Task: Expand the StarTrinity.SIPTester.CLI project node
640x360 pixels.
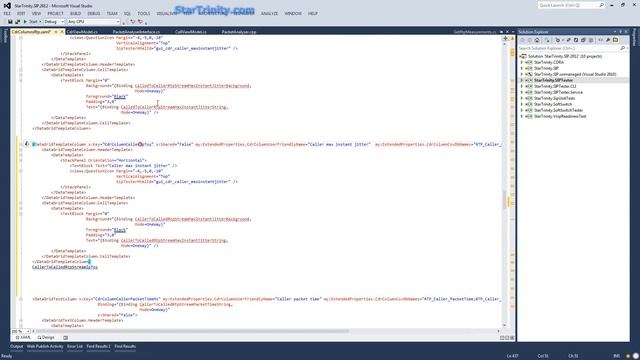Action: coord(522,86)
